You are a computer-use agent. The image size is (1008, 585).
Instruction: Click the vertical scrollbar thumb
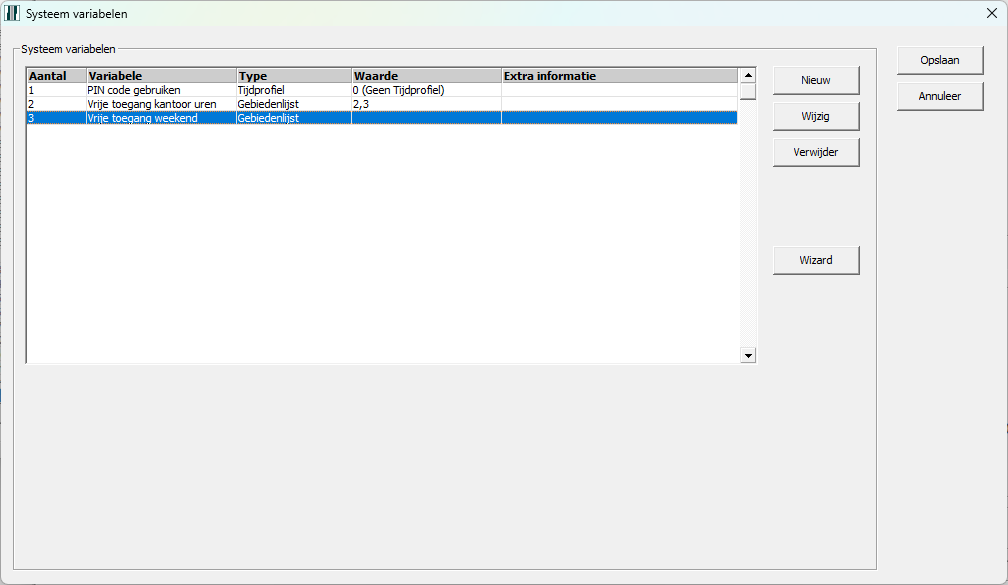(747, 92)
